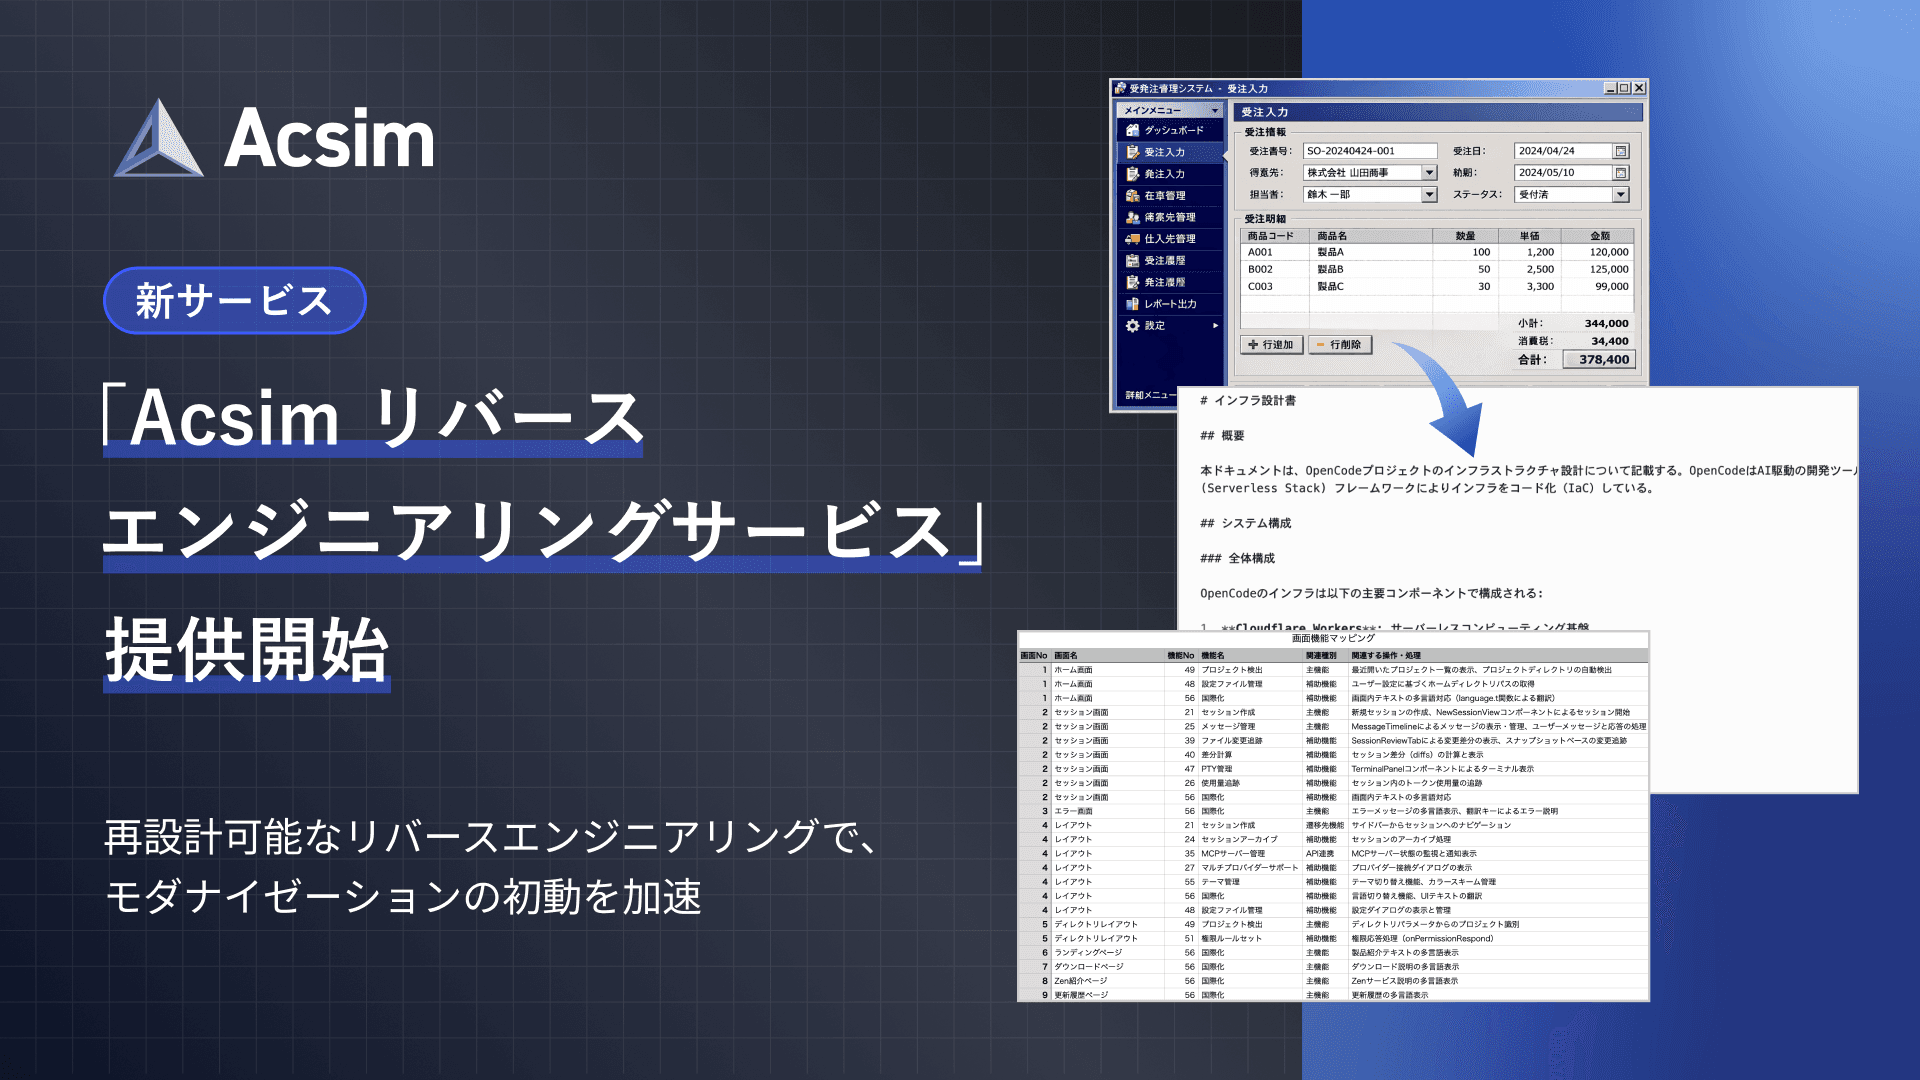This screenshot has height=1080, width=1920.
Task: Open 在庫管理 inventory management icon
Action: (1132, 196)
